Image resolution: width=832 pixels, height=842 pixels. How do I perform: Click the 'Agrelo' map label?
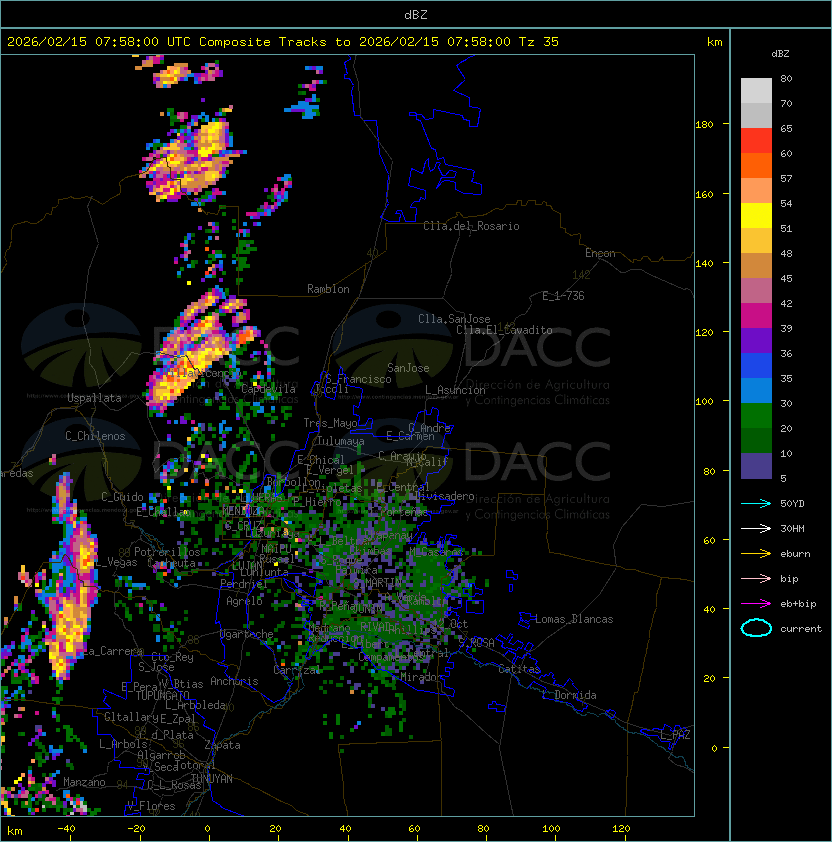[x=244, y=601]
